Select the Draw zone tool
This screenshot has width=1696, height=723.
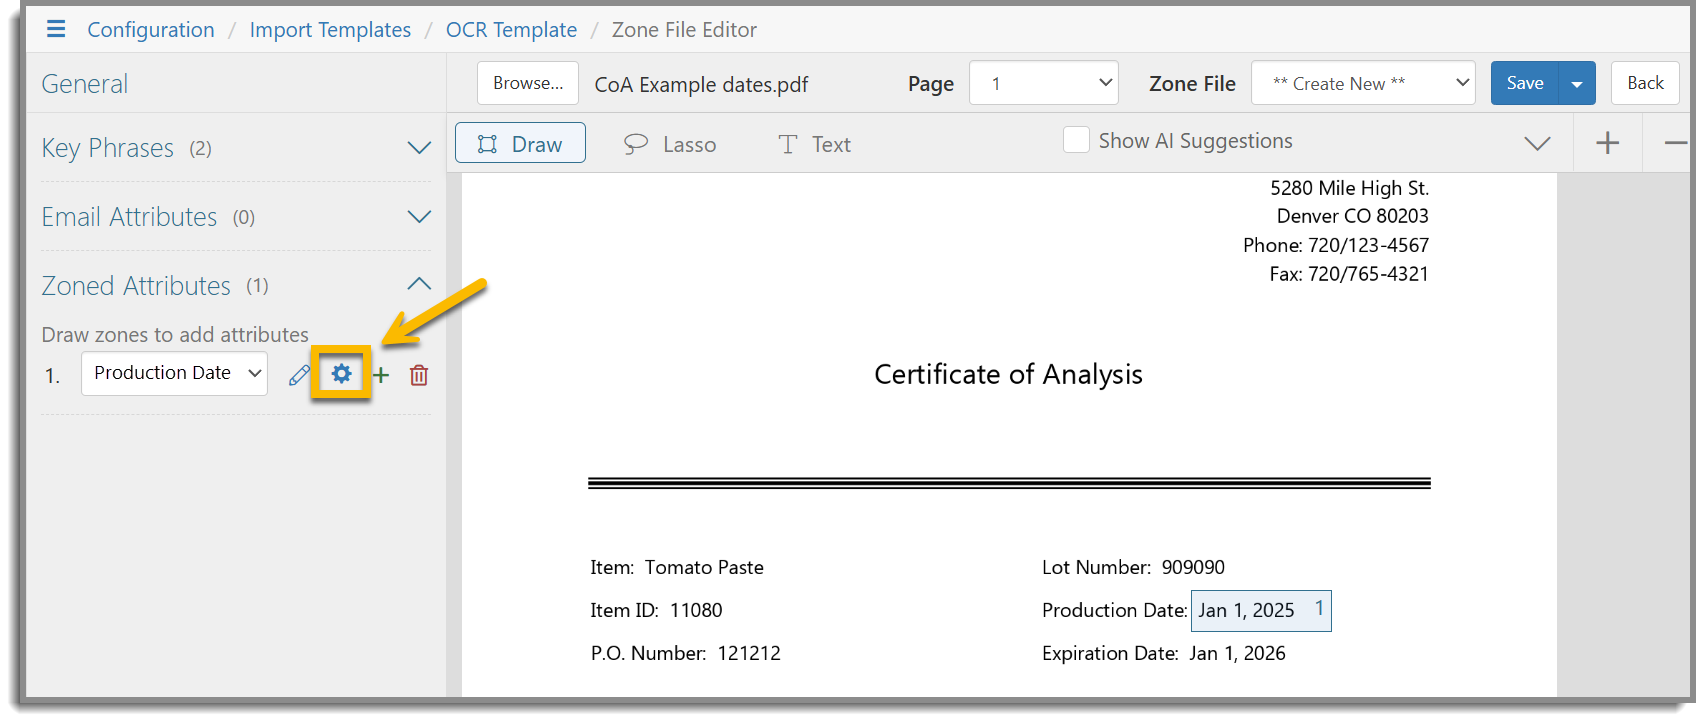point(520,143)
